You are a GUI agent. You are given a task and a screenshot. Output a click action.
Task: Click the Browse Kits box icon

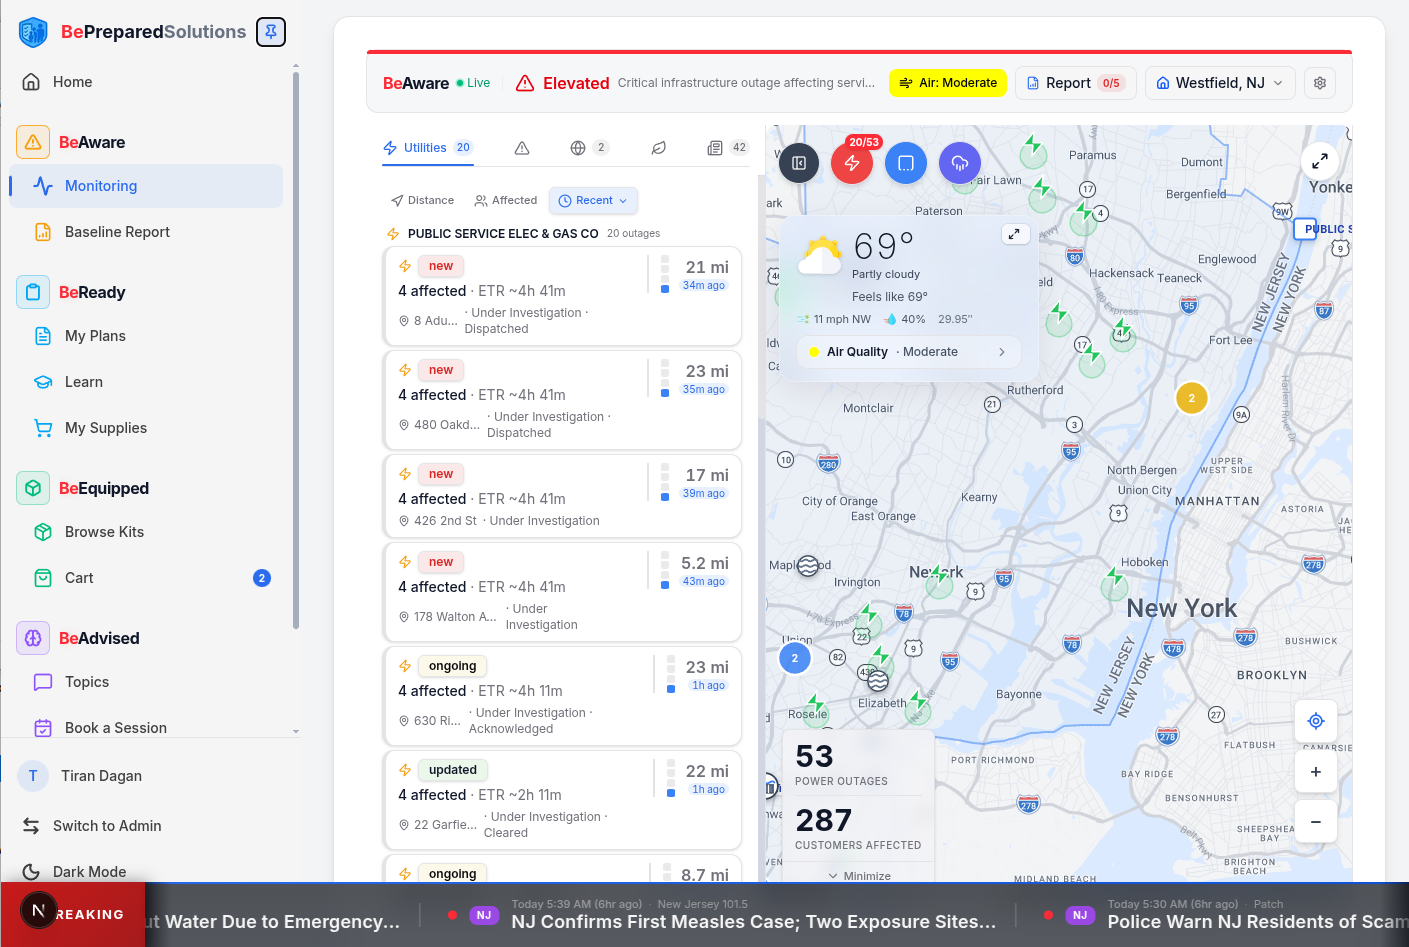(x=43, y=532)
